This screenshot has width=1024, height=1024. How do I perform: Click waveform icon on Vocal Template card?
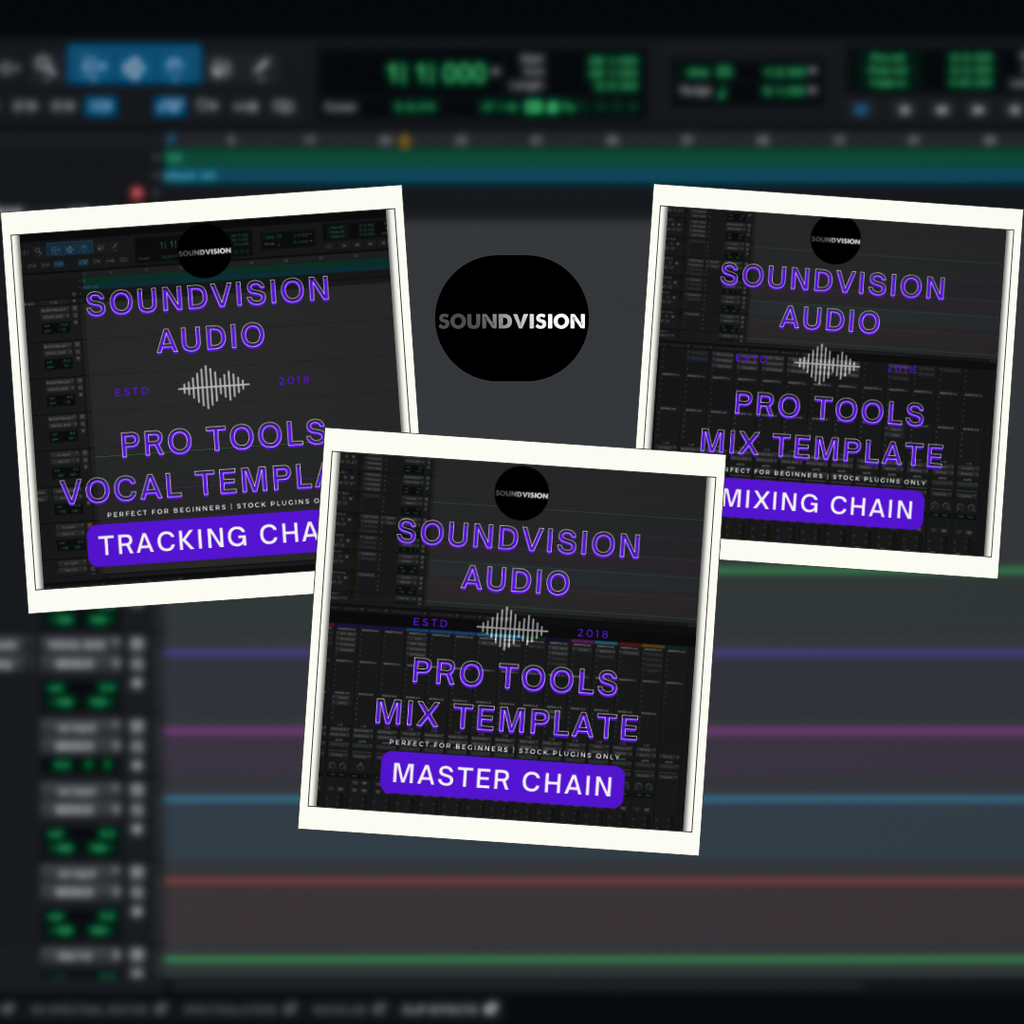point(214,385)
